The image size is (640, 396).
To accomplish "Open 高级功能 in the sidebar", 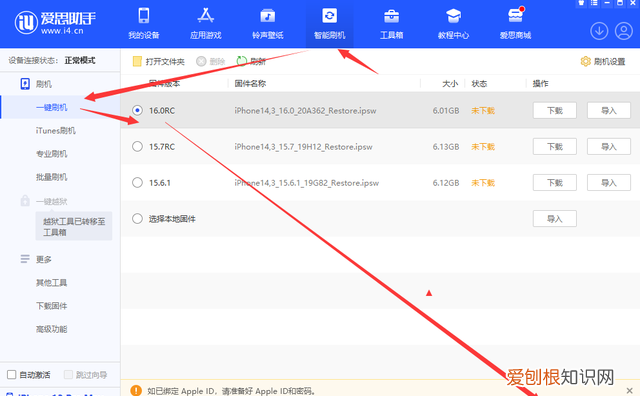I will tap(51, 329).
